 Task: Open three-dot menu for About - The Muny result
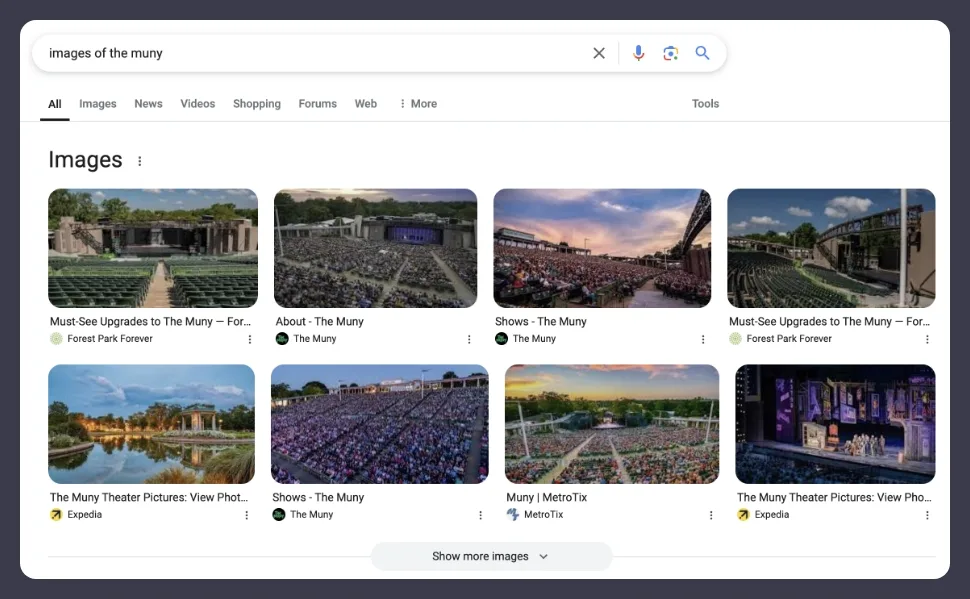pyautogui.click(x=469, y=339)
